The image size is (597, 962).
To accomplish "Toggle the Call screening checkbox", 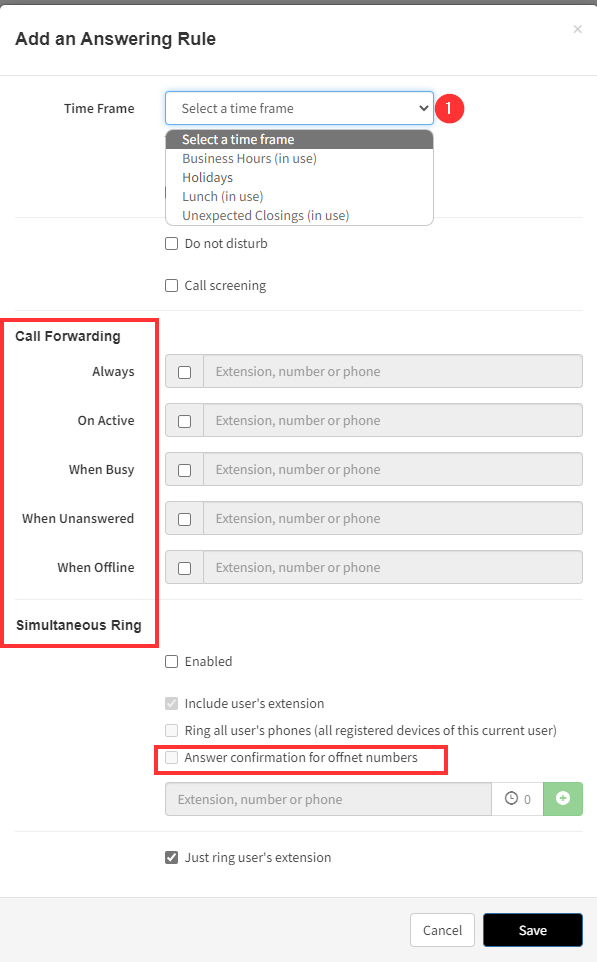I will coord(172,285).
